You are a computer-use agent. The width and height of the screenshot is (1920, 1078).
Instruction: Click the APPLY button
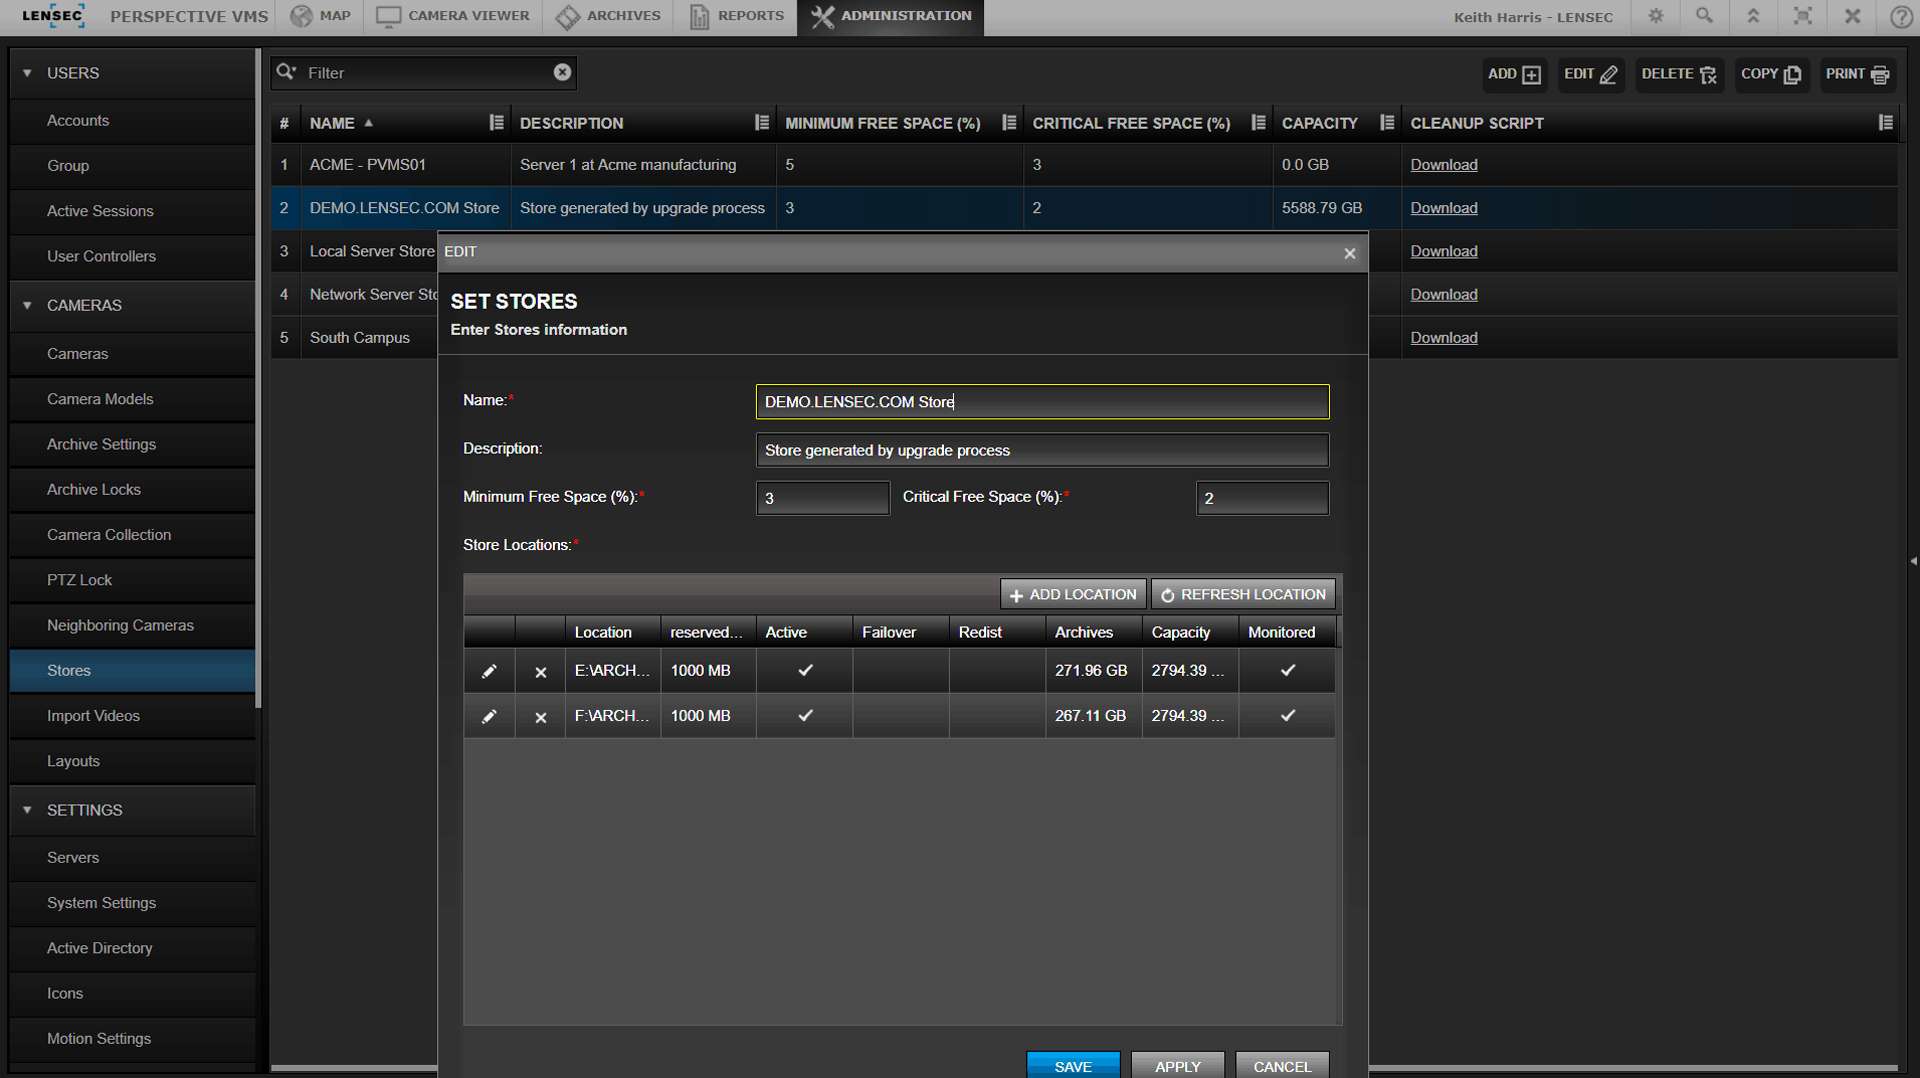(1178, 1066)
